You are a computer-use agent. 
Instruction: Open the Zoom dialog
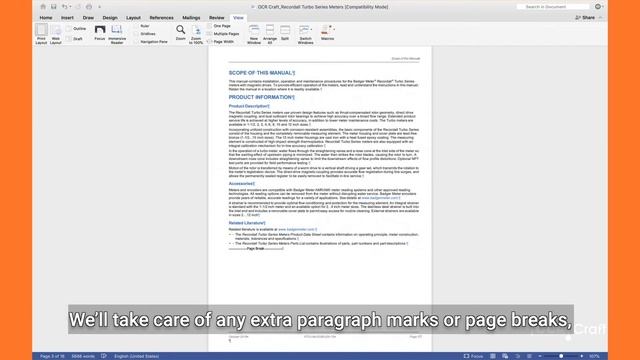click(180, 32)
